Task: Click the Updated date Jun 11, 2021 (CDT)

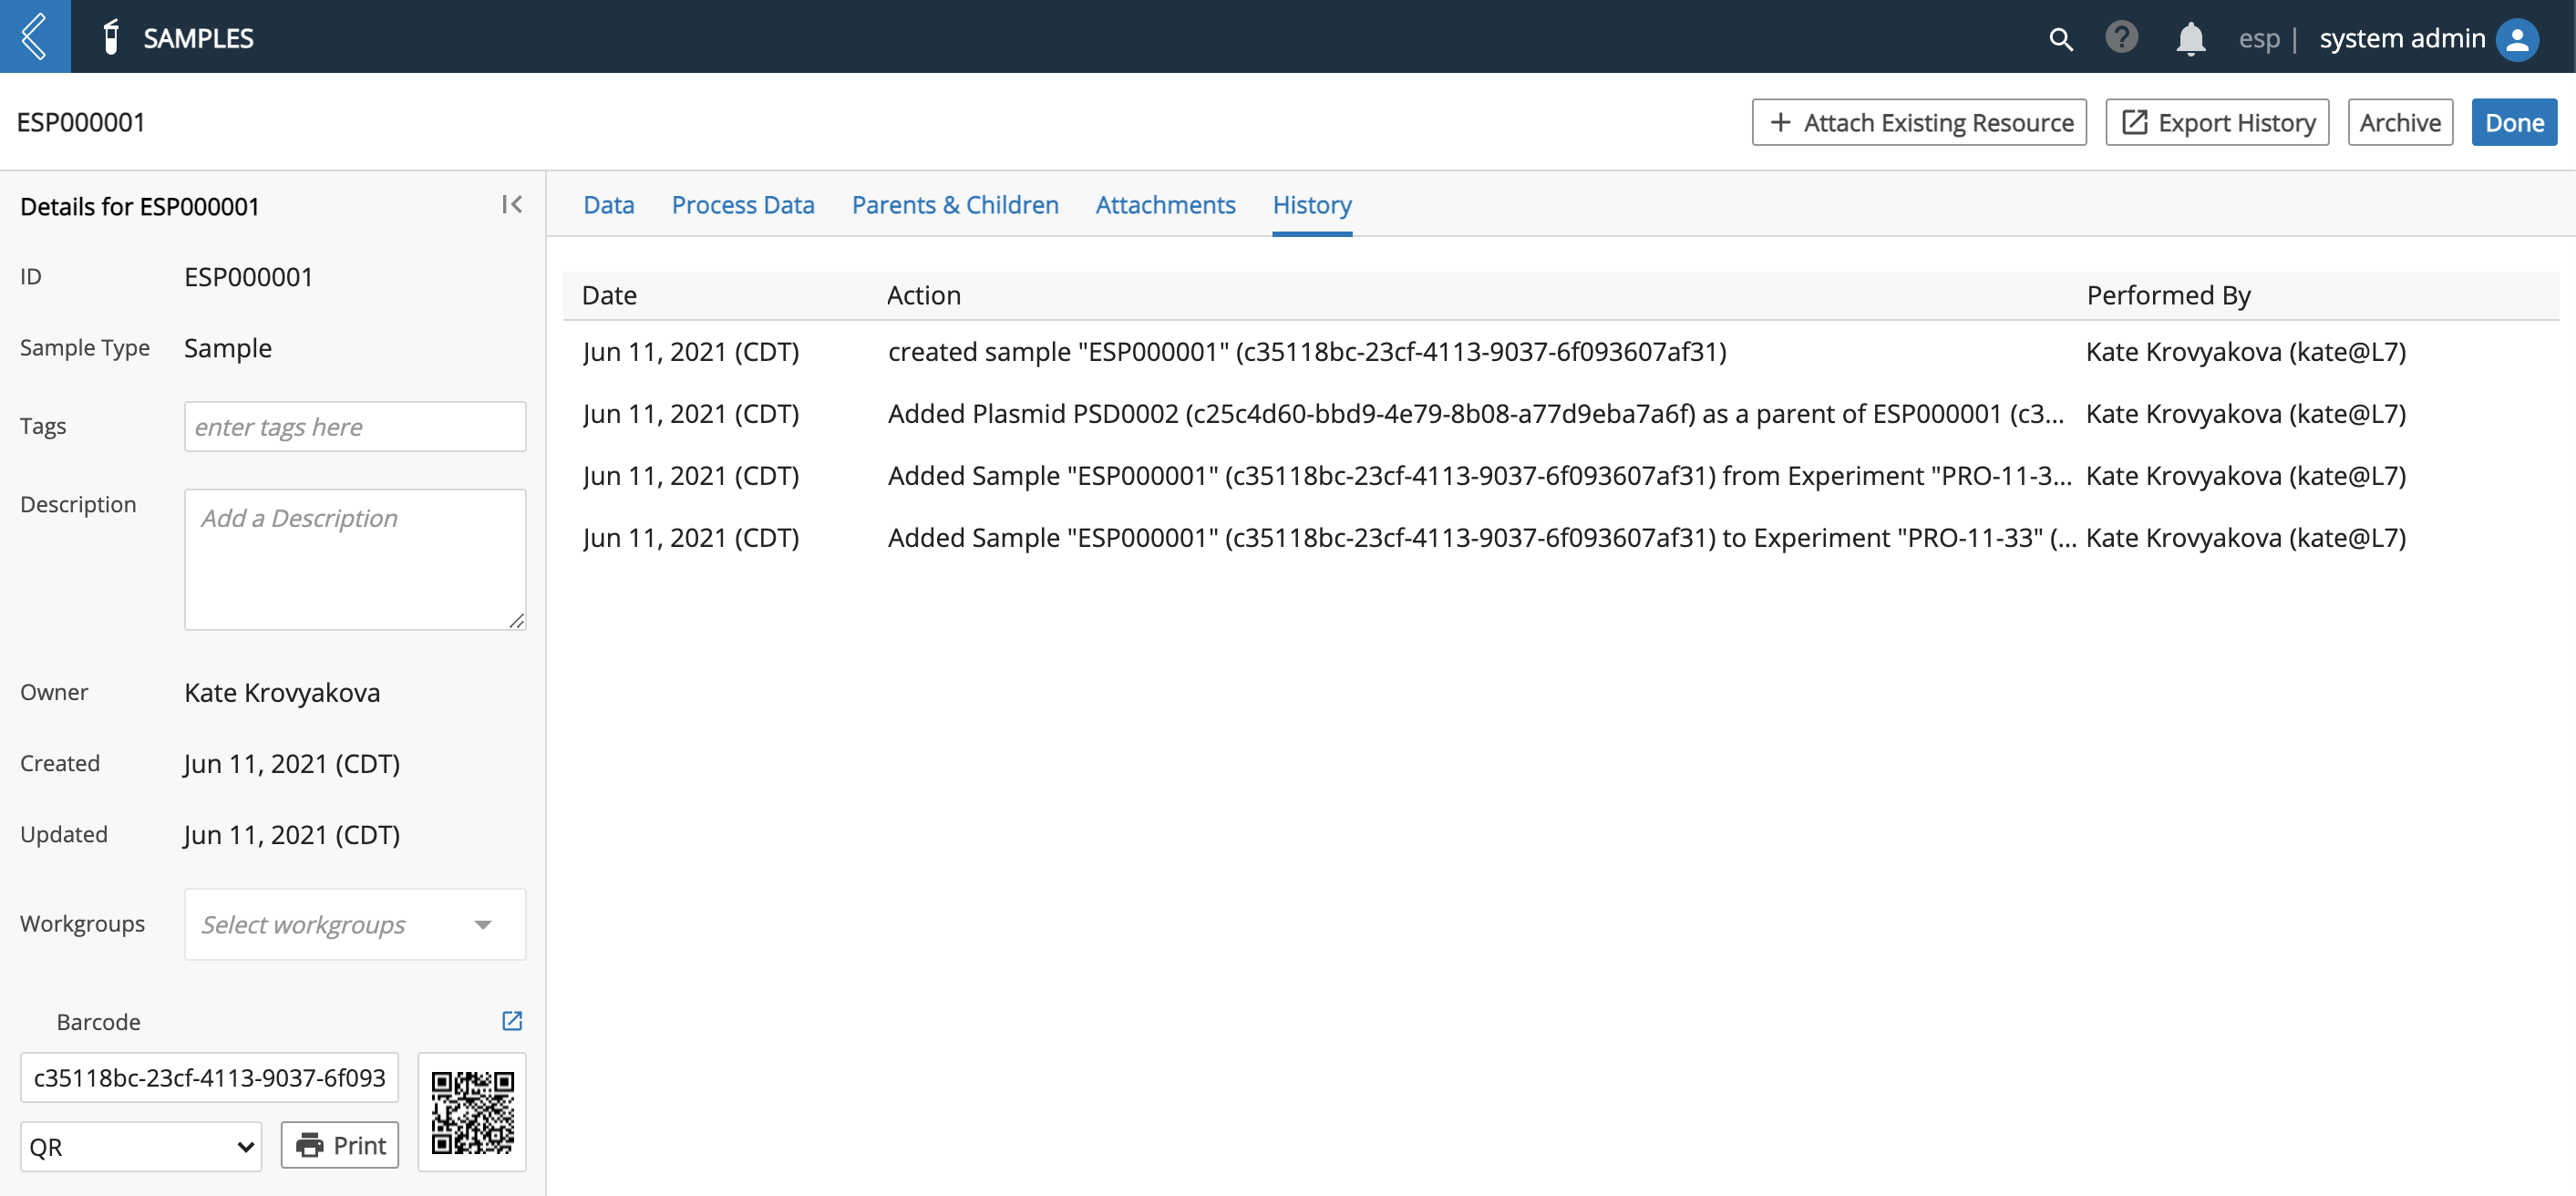Action: coord(292,834)
